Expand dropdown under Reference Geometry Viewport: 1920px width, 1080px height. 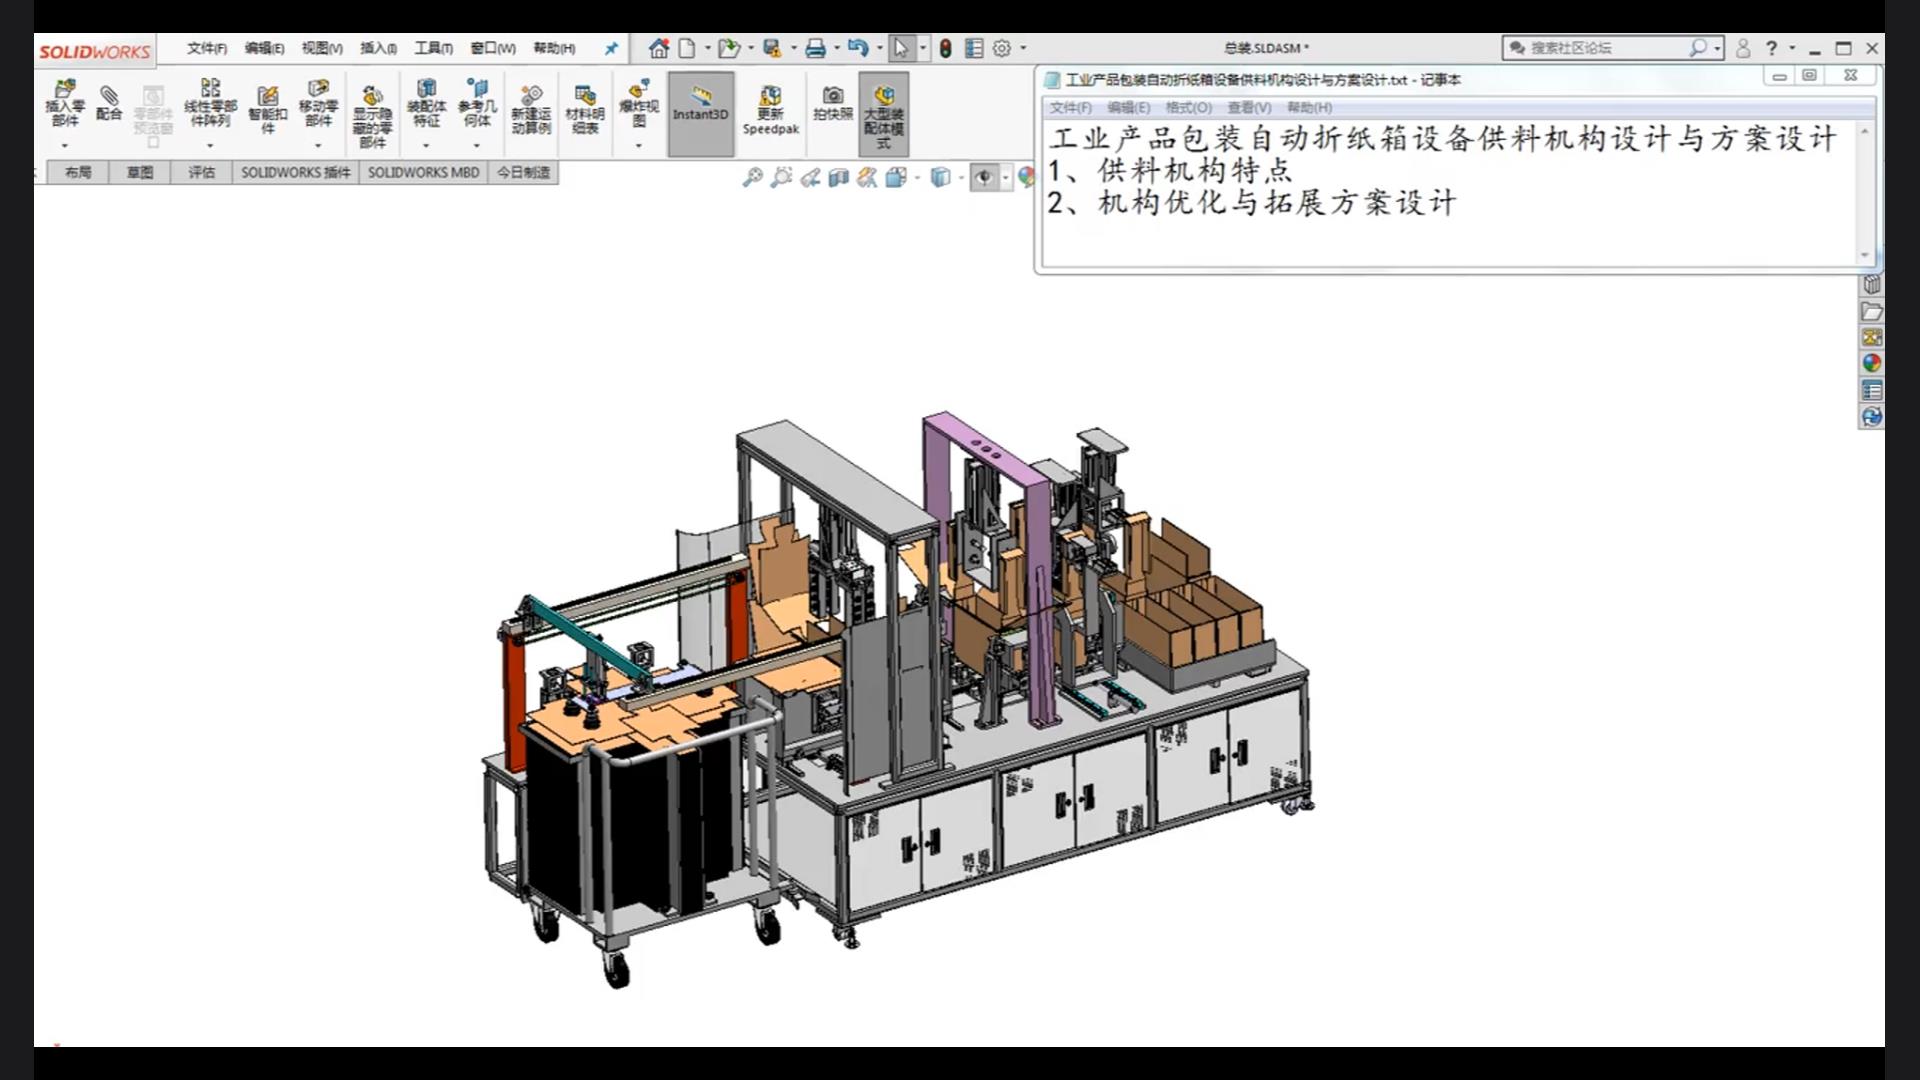(x=477, y=146)
